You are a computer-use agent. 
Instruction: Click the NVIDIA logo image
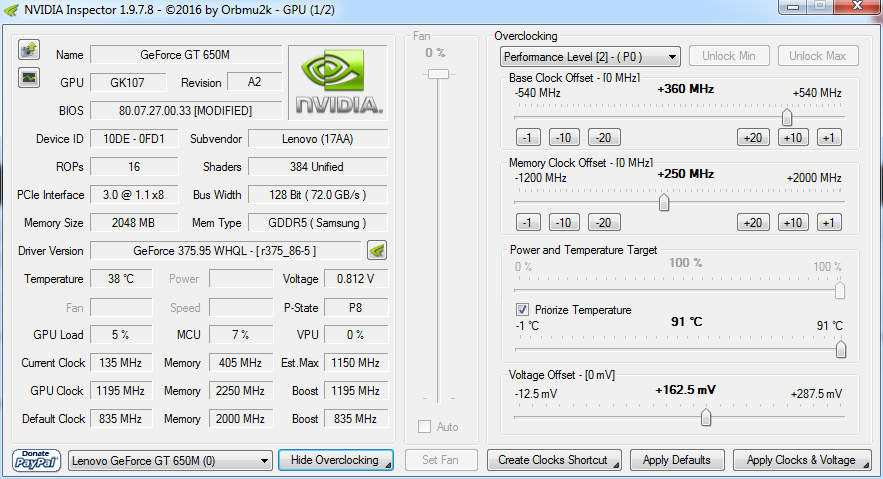pyautogui.click(x=338, y=82)
